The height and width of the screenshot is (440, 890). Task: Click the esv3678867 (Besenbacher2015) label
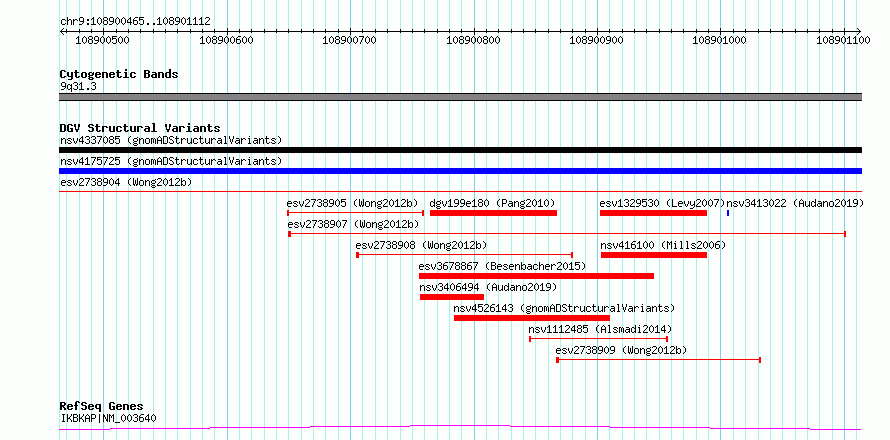(502, 266)
